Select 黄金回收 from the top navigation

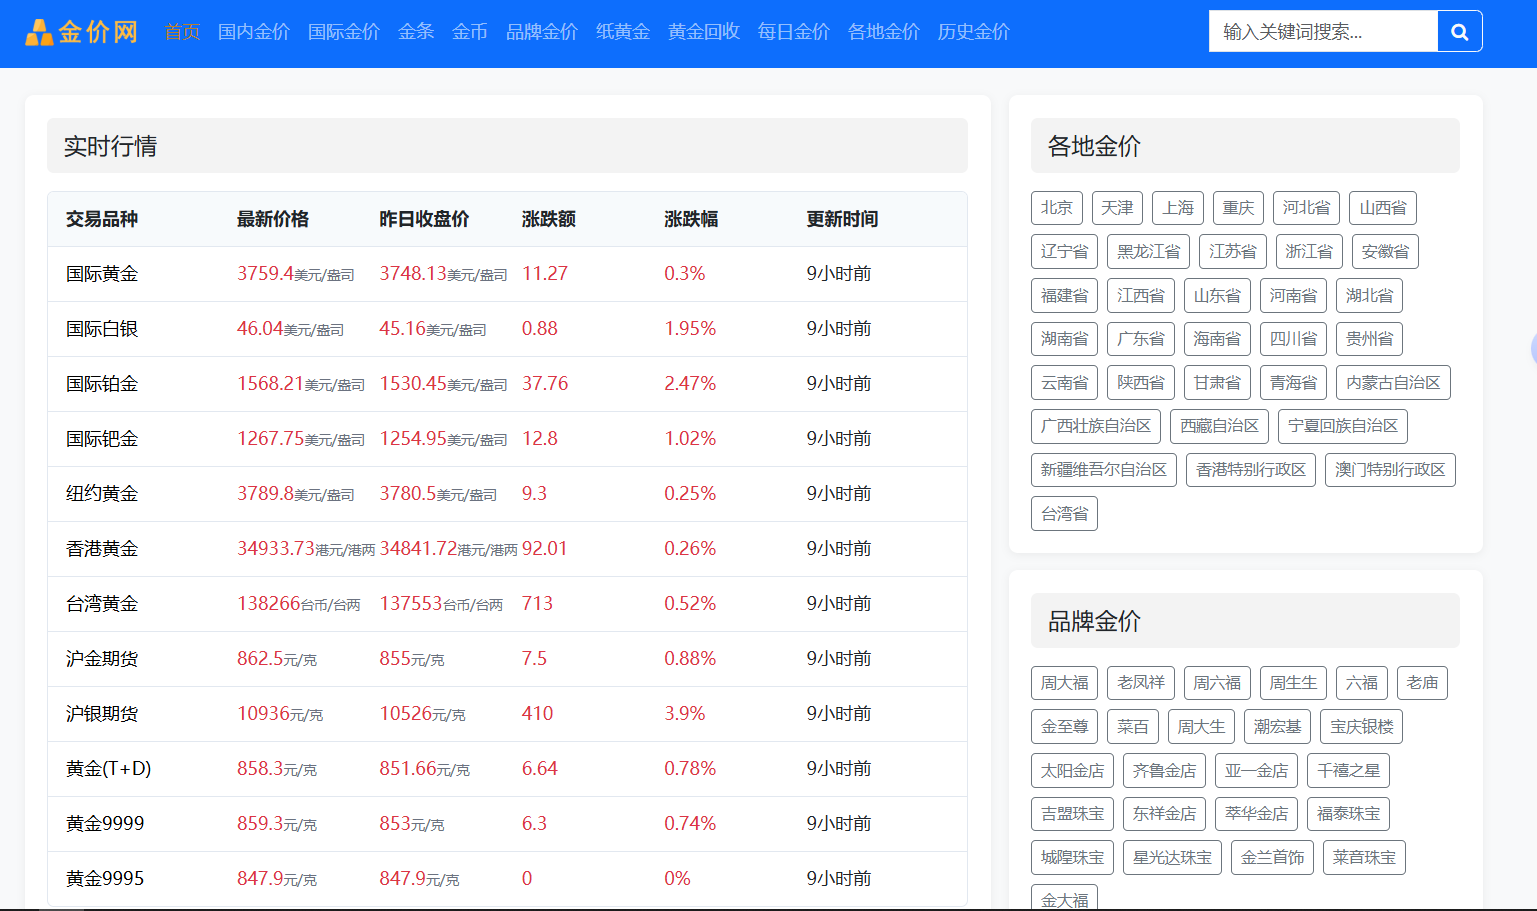[x=704, y=32]
